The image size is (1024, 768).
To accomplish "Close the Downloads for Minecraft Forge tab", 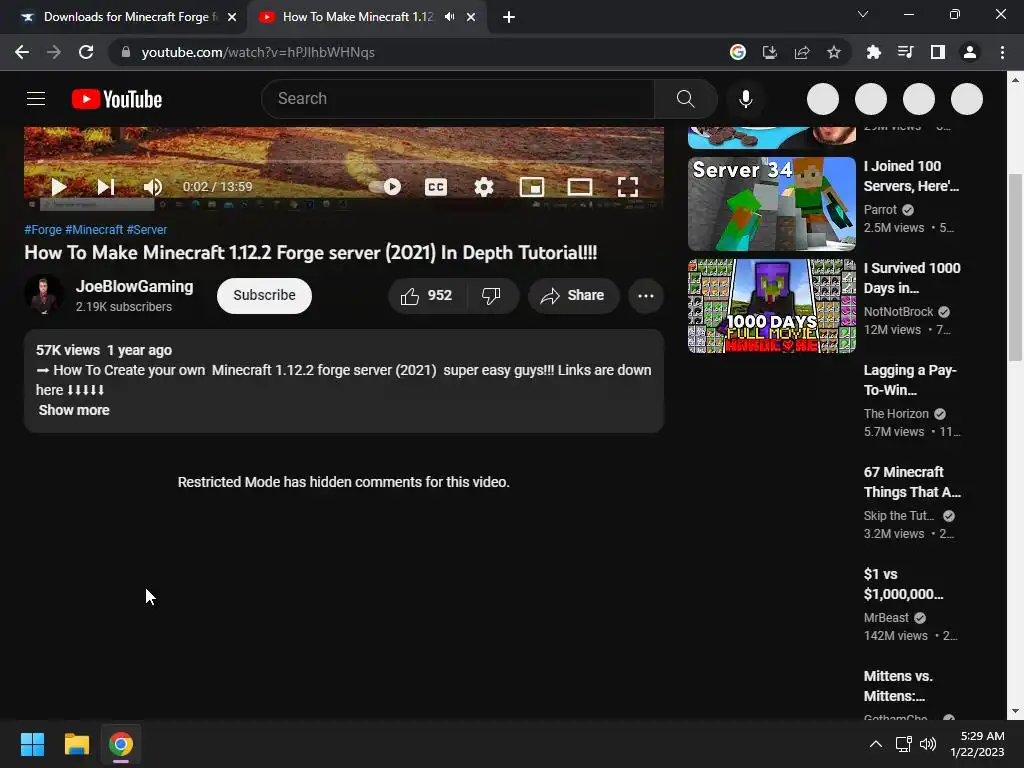I will click(x=232, y=18).
